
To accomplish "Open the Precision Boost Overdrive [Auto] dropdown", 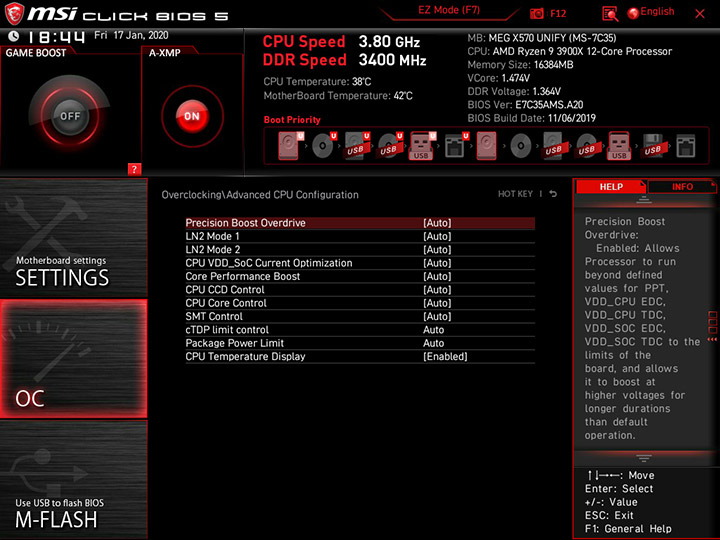I will pyautogui.click(x=437, y=223).
